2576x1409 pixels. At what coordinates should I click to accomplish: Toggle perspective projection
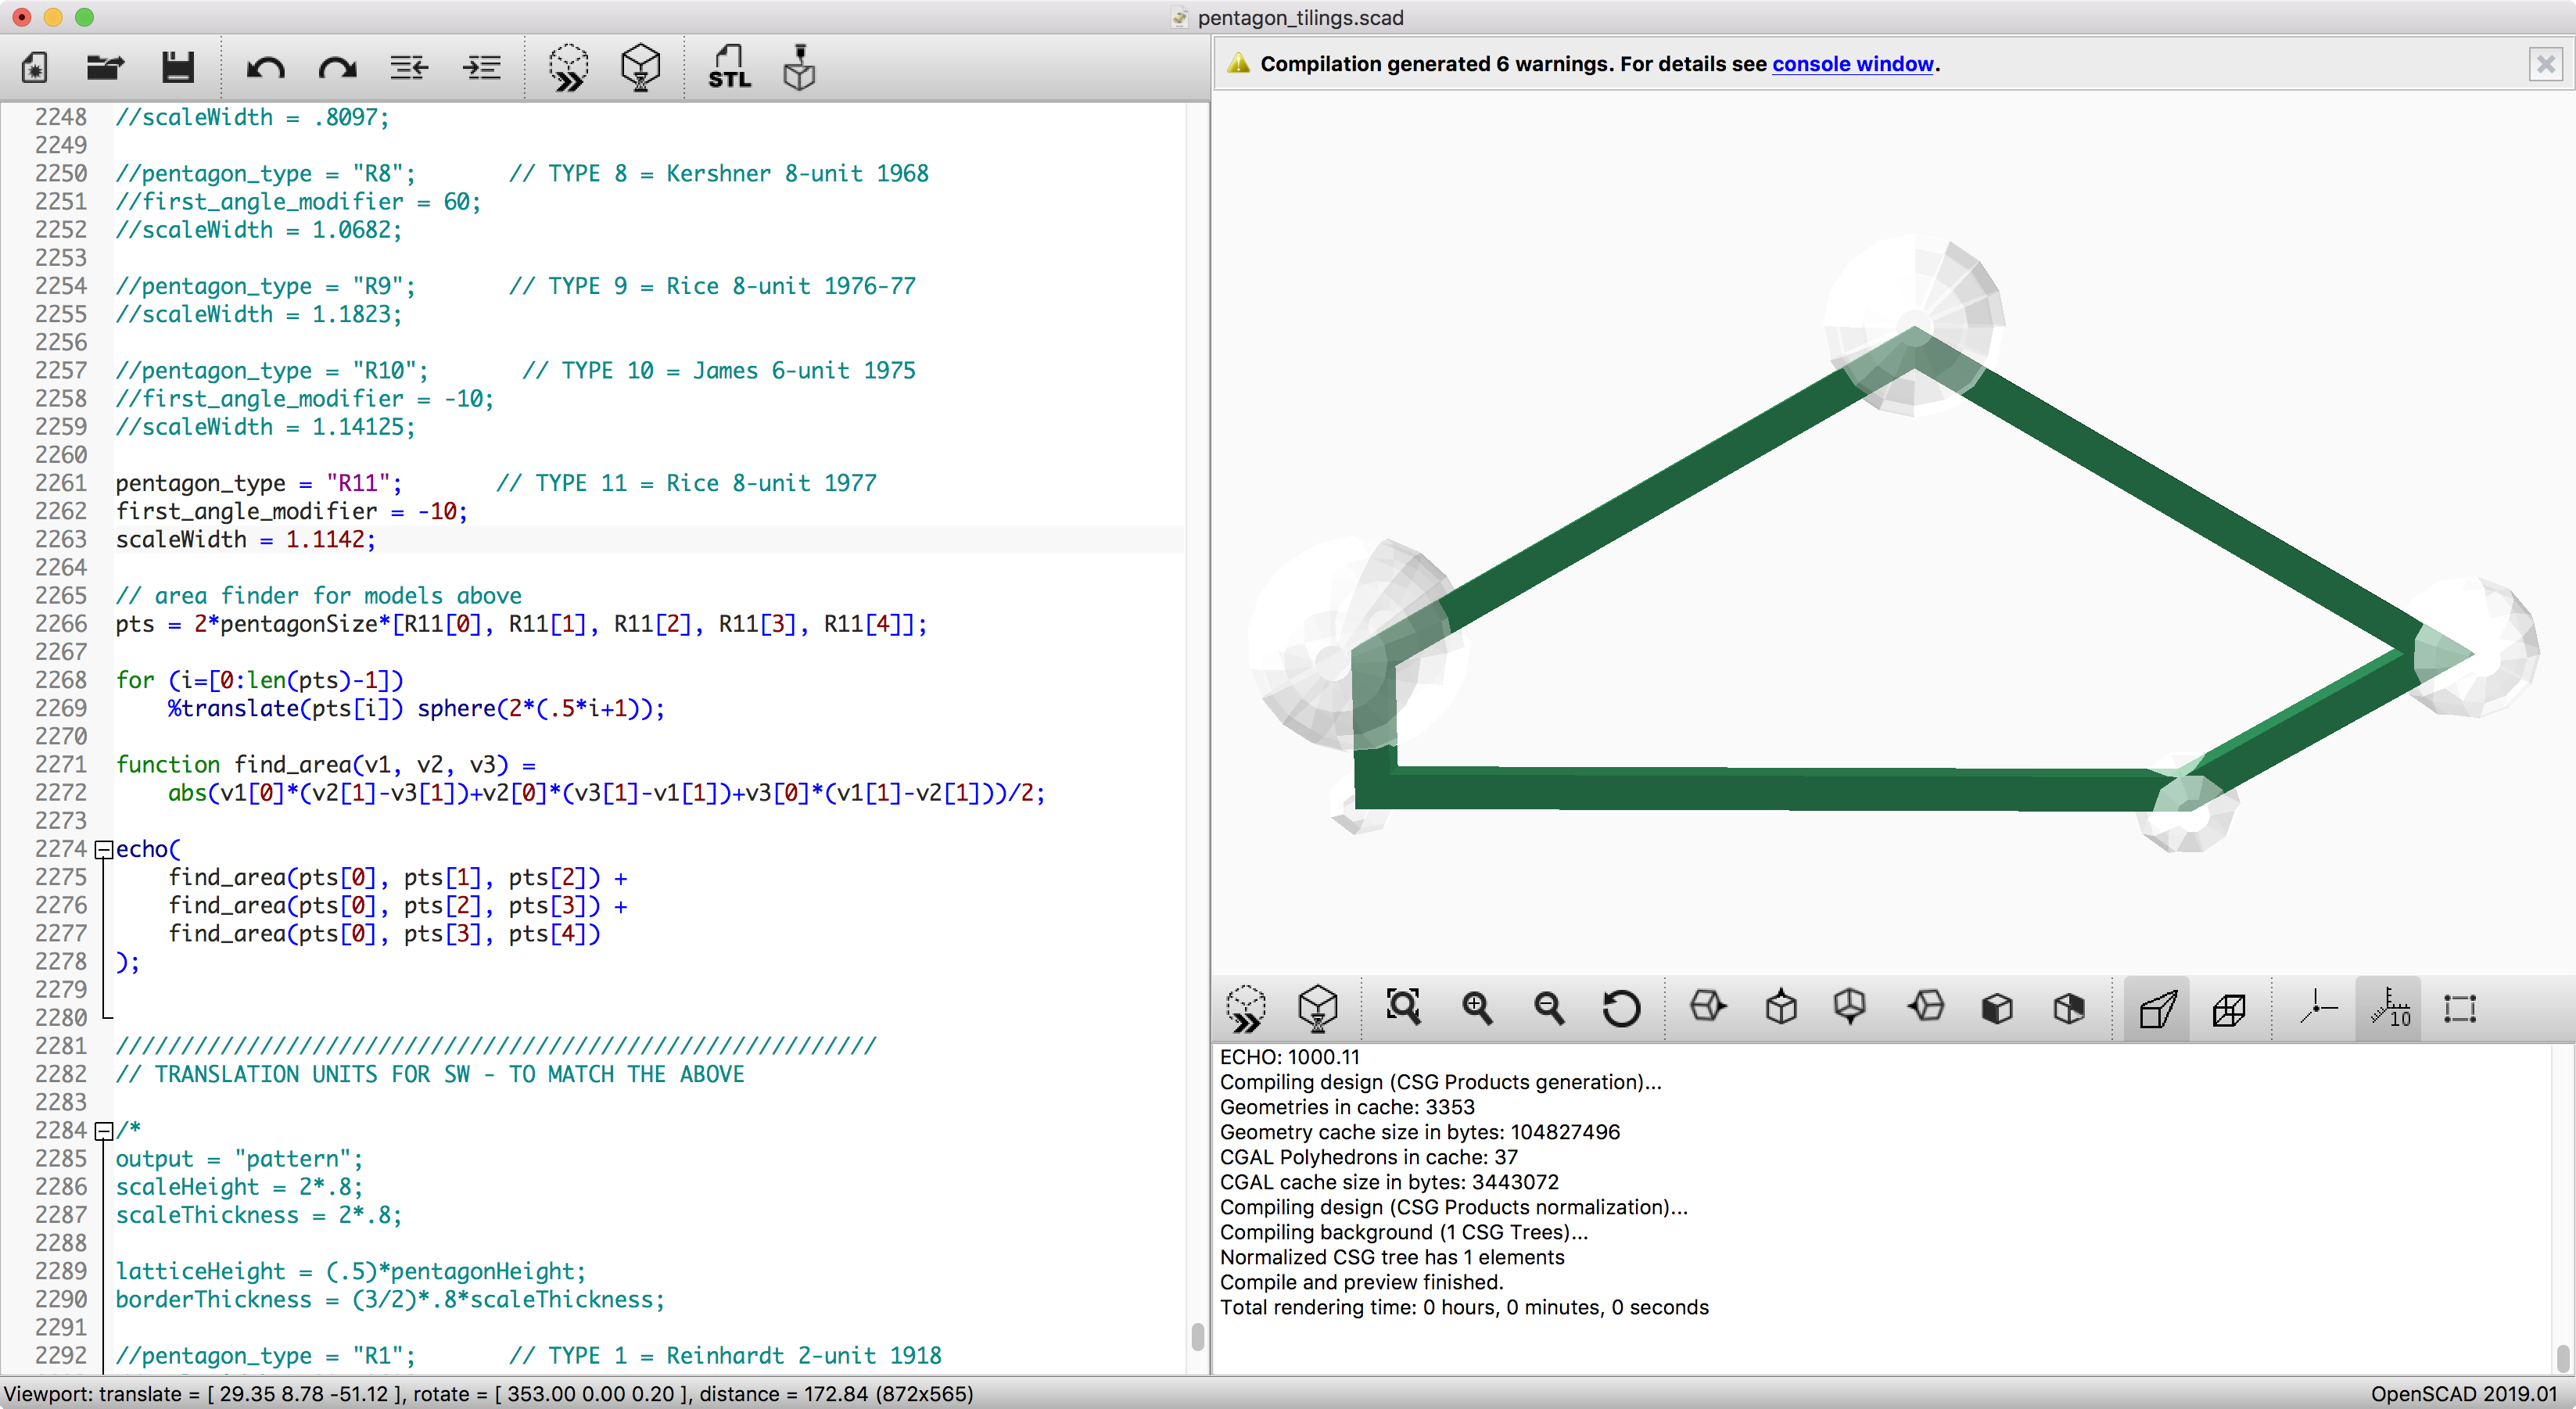[x=2157, y=1008]
